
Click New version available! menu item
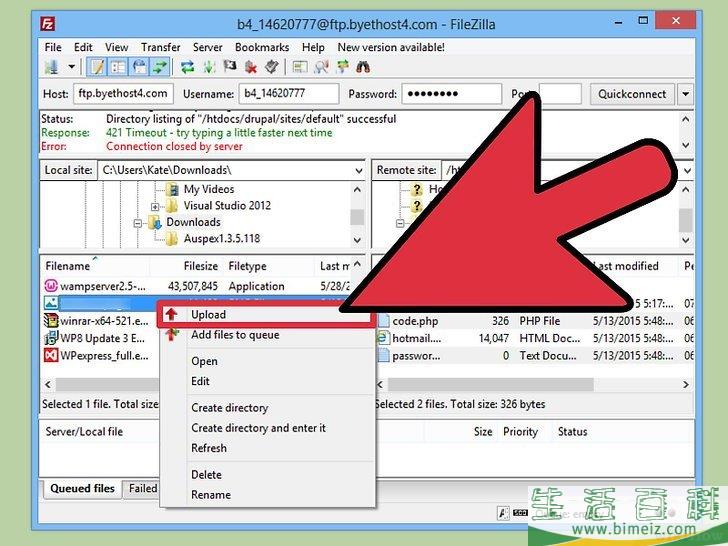point(391,47)
